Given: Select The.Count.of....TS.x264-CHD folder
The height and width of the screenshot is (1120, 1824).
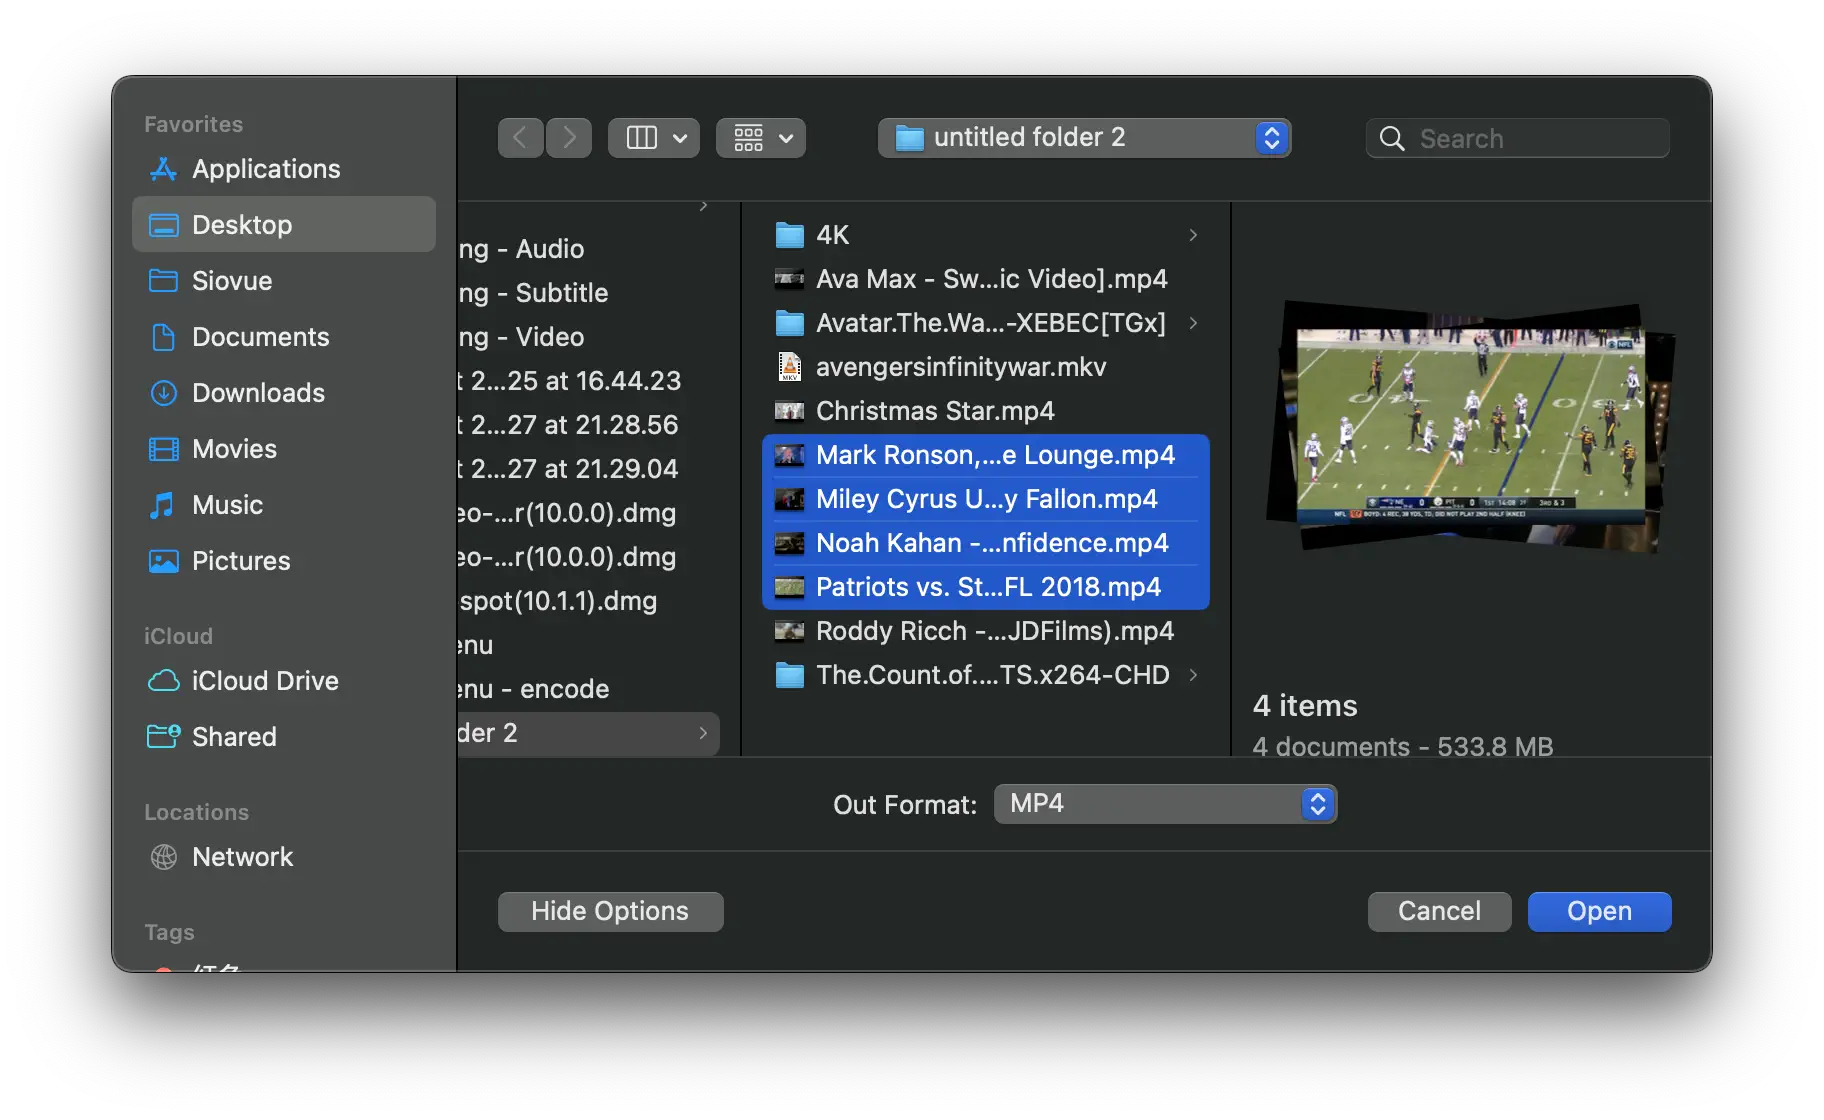Looking at the screenshot, I should pos(986,675).
